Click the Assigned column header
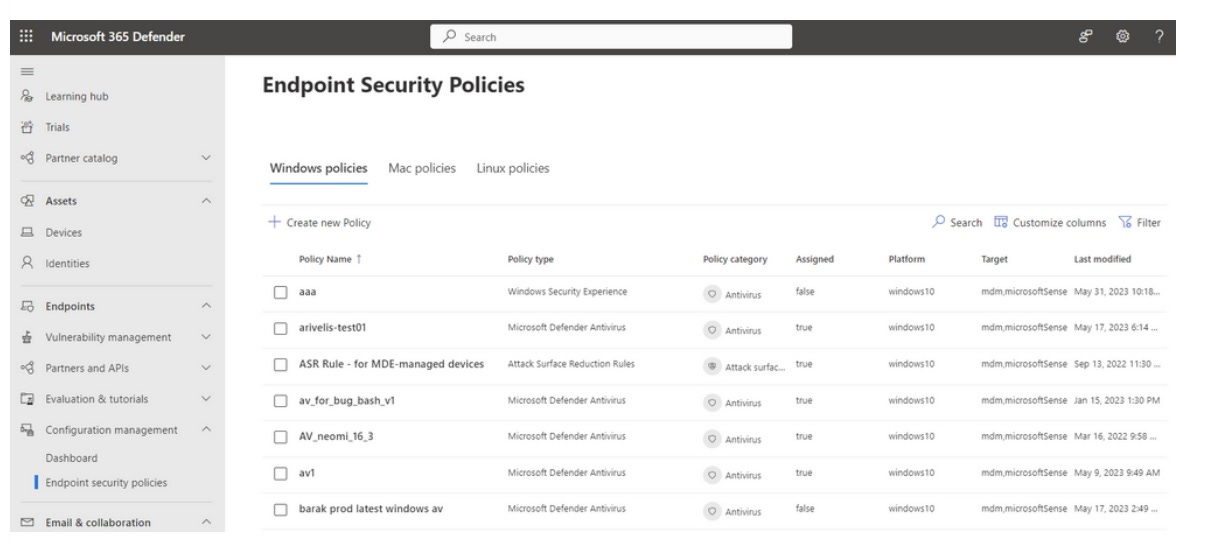The image size is (1223, 542). (815, 260)
